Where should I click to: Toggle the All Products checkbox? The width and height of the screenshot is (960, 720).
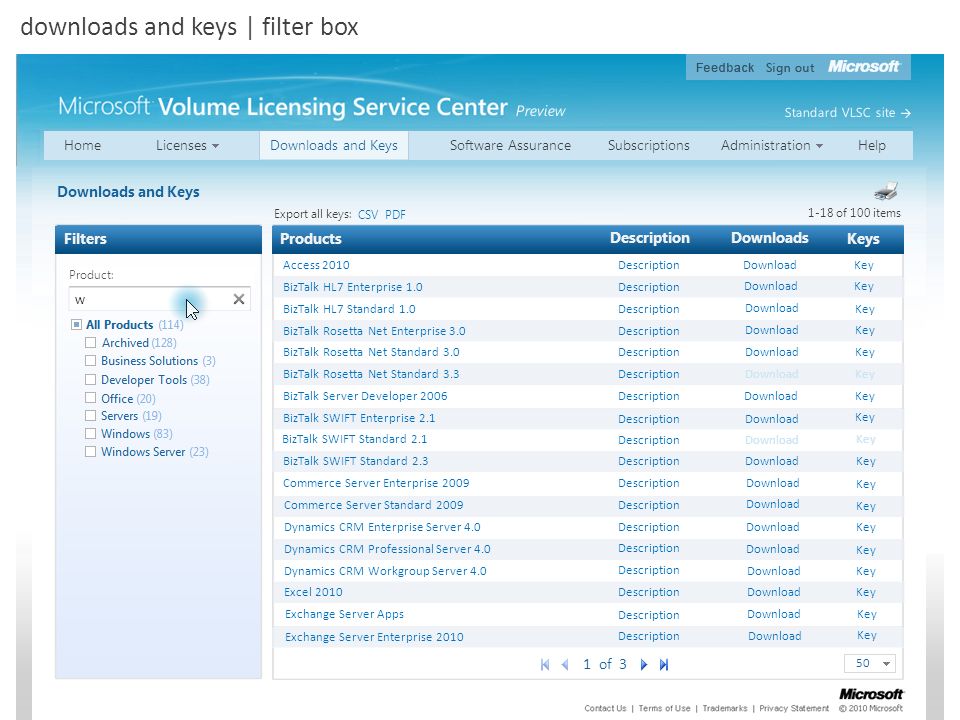pyautogui.click(x=76, y=324)
